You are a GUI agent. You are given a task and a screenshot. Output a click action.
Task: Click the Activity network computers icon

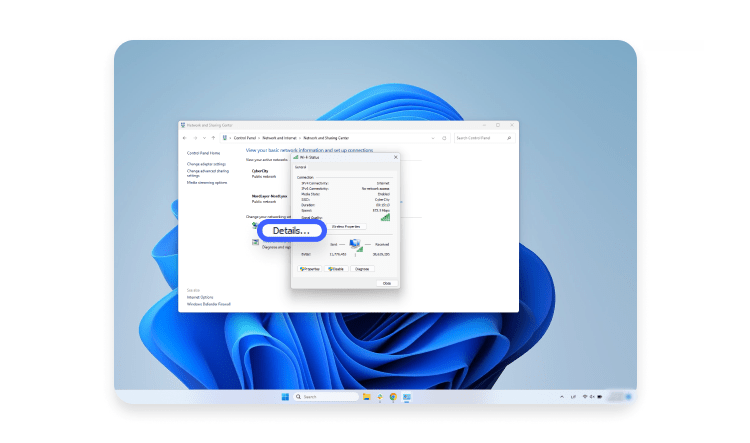coord(356,245)
